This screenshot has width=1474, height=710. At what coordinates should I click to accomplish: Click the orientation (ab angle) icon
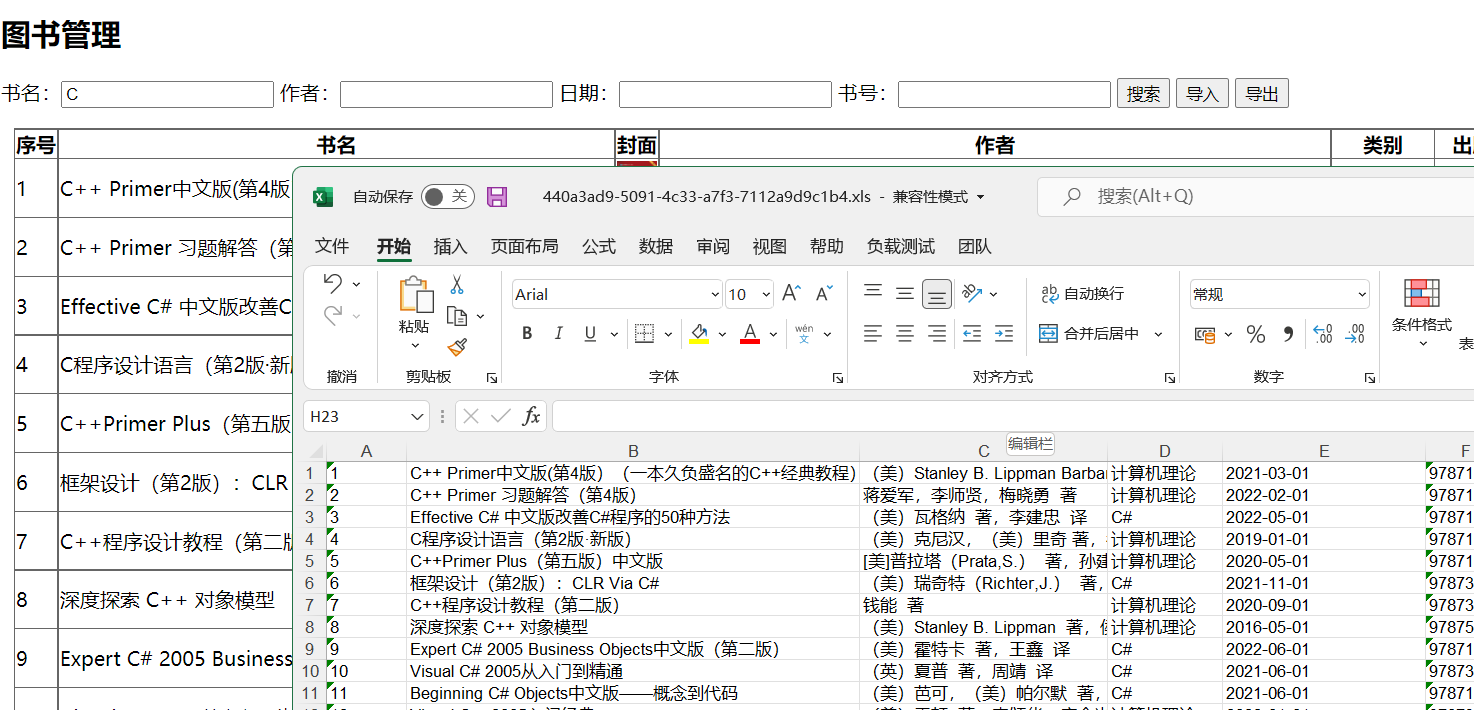[971, 293]
